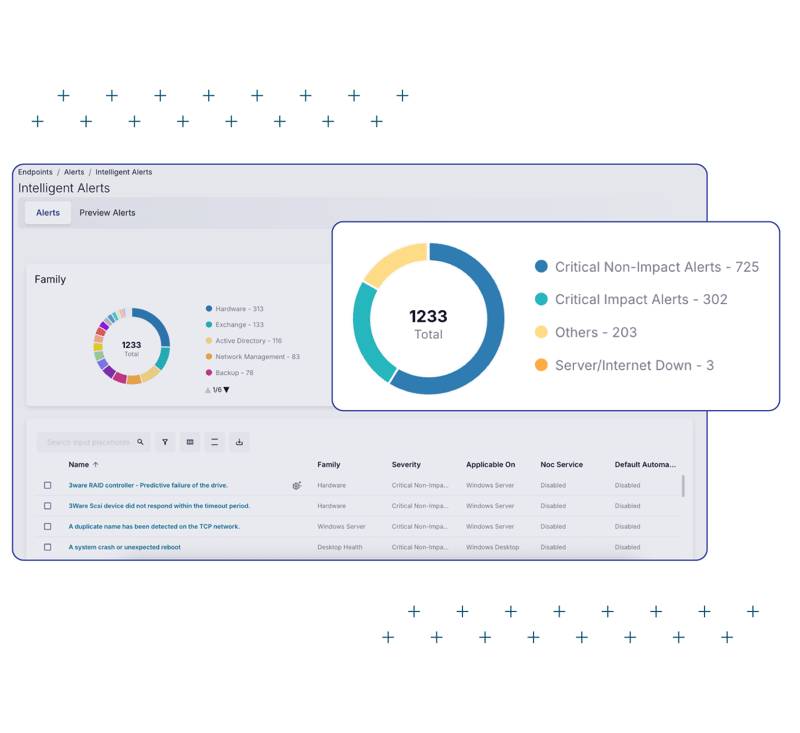Click the Critical Non-Impact Alerts legend dot
The height and width of the screenshot is (733, 800).
540,267
